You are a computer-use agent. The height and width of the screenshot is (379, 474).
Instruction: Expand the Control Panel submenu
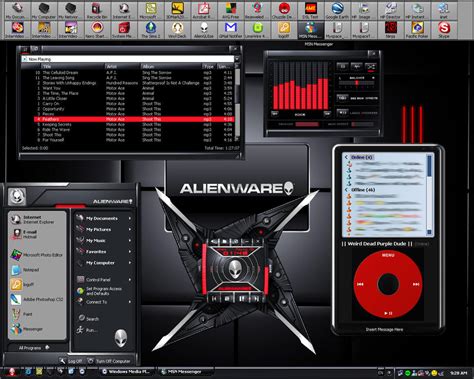(x=130, y=280)
